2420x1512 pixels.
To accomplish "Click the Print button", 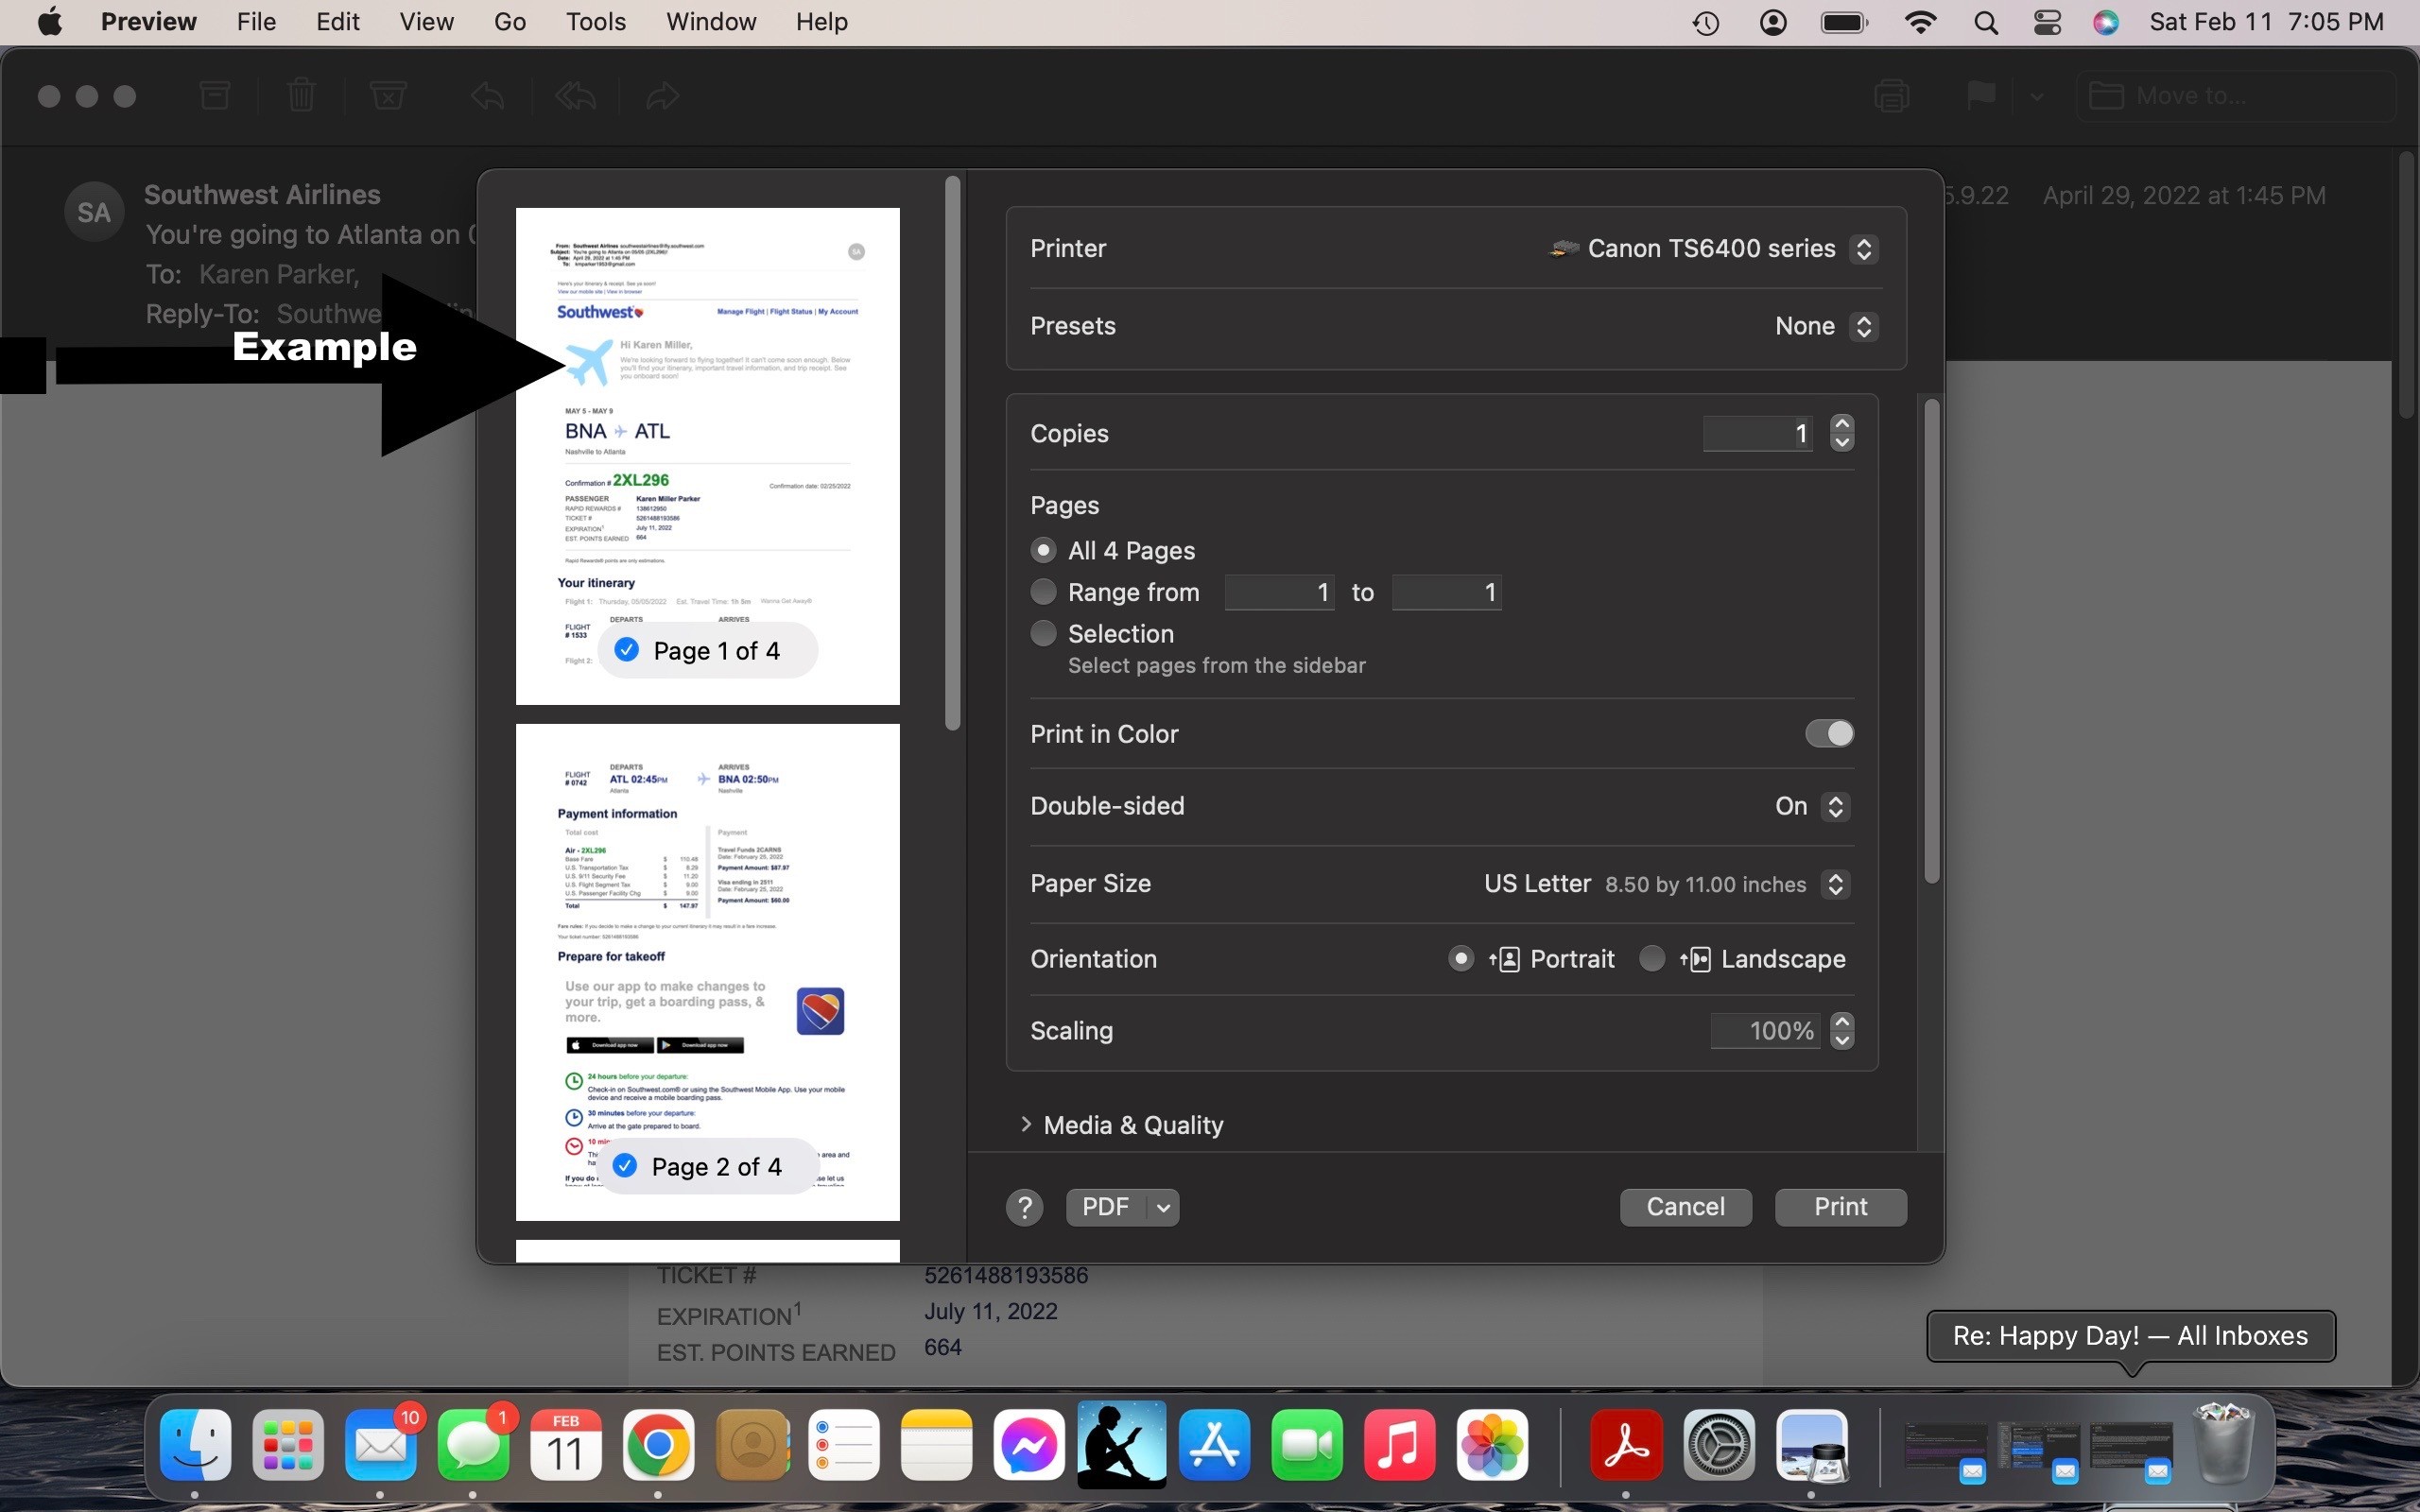I will click(x=1840, y=1207).
